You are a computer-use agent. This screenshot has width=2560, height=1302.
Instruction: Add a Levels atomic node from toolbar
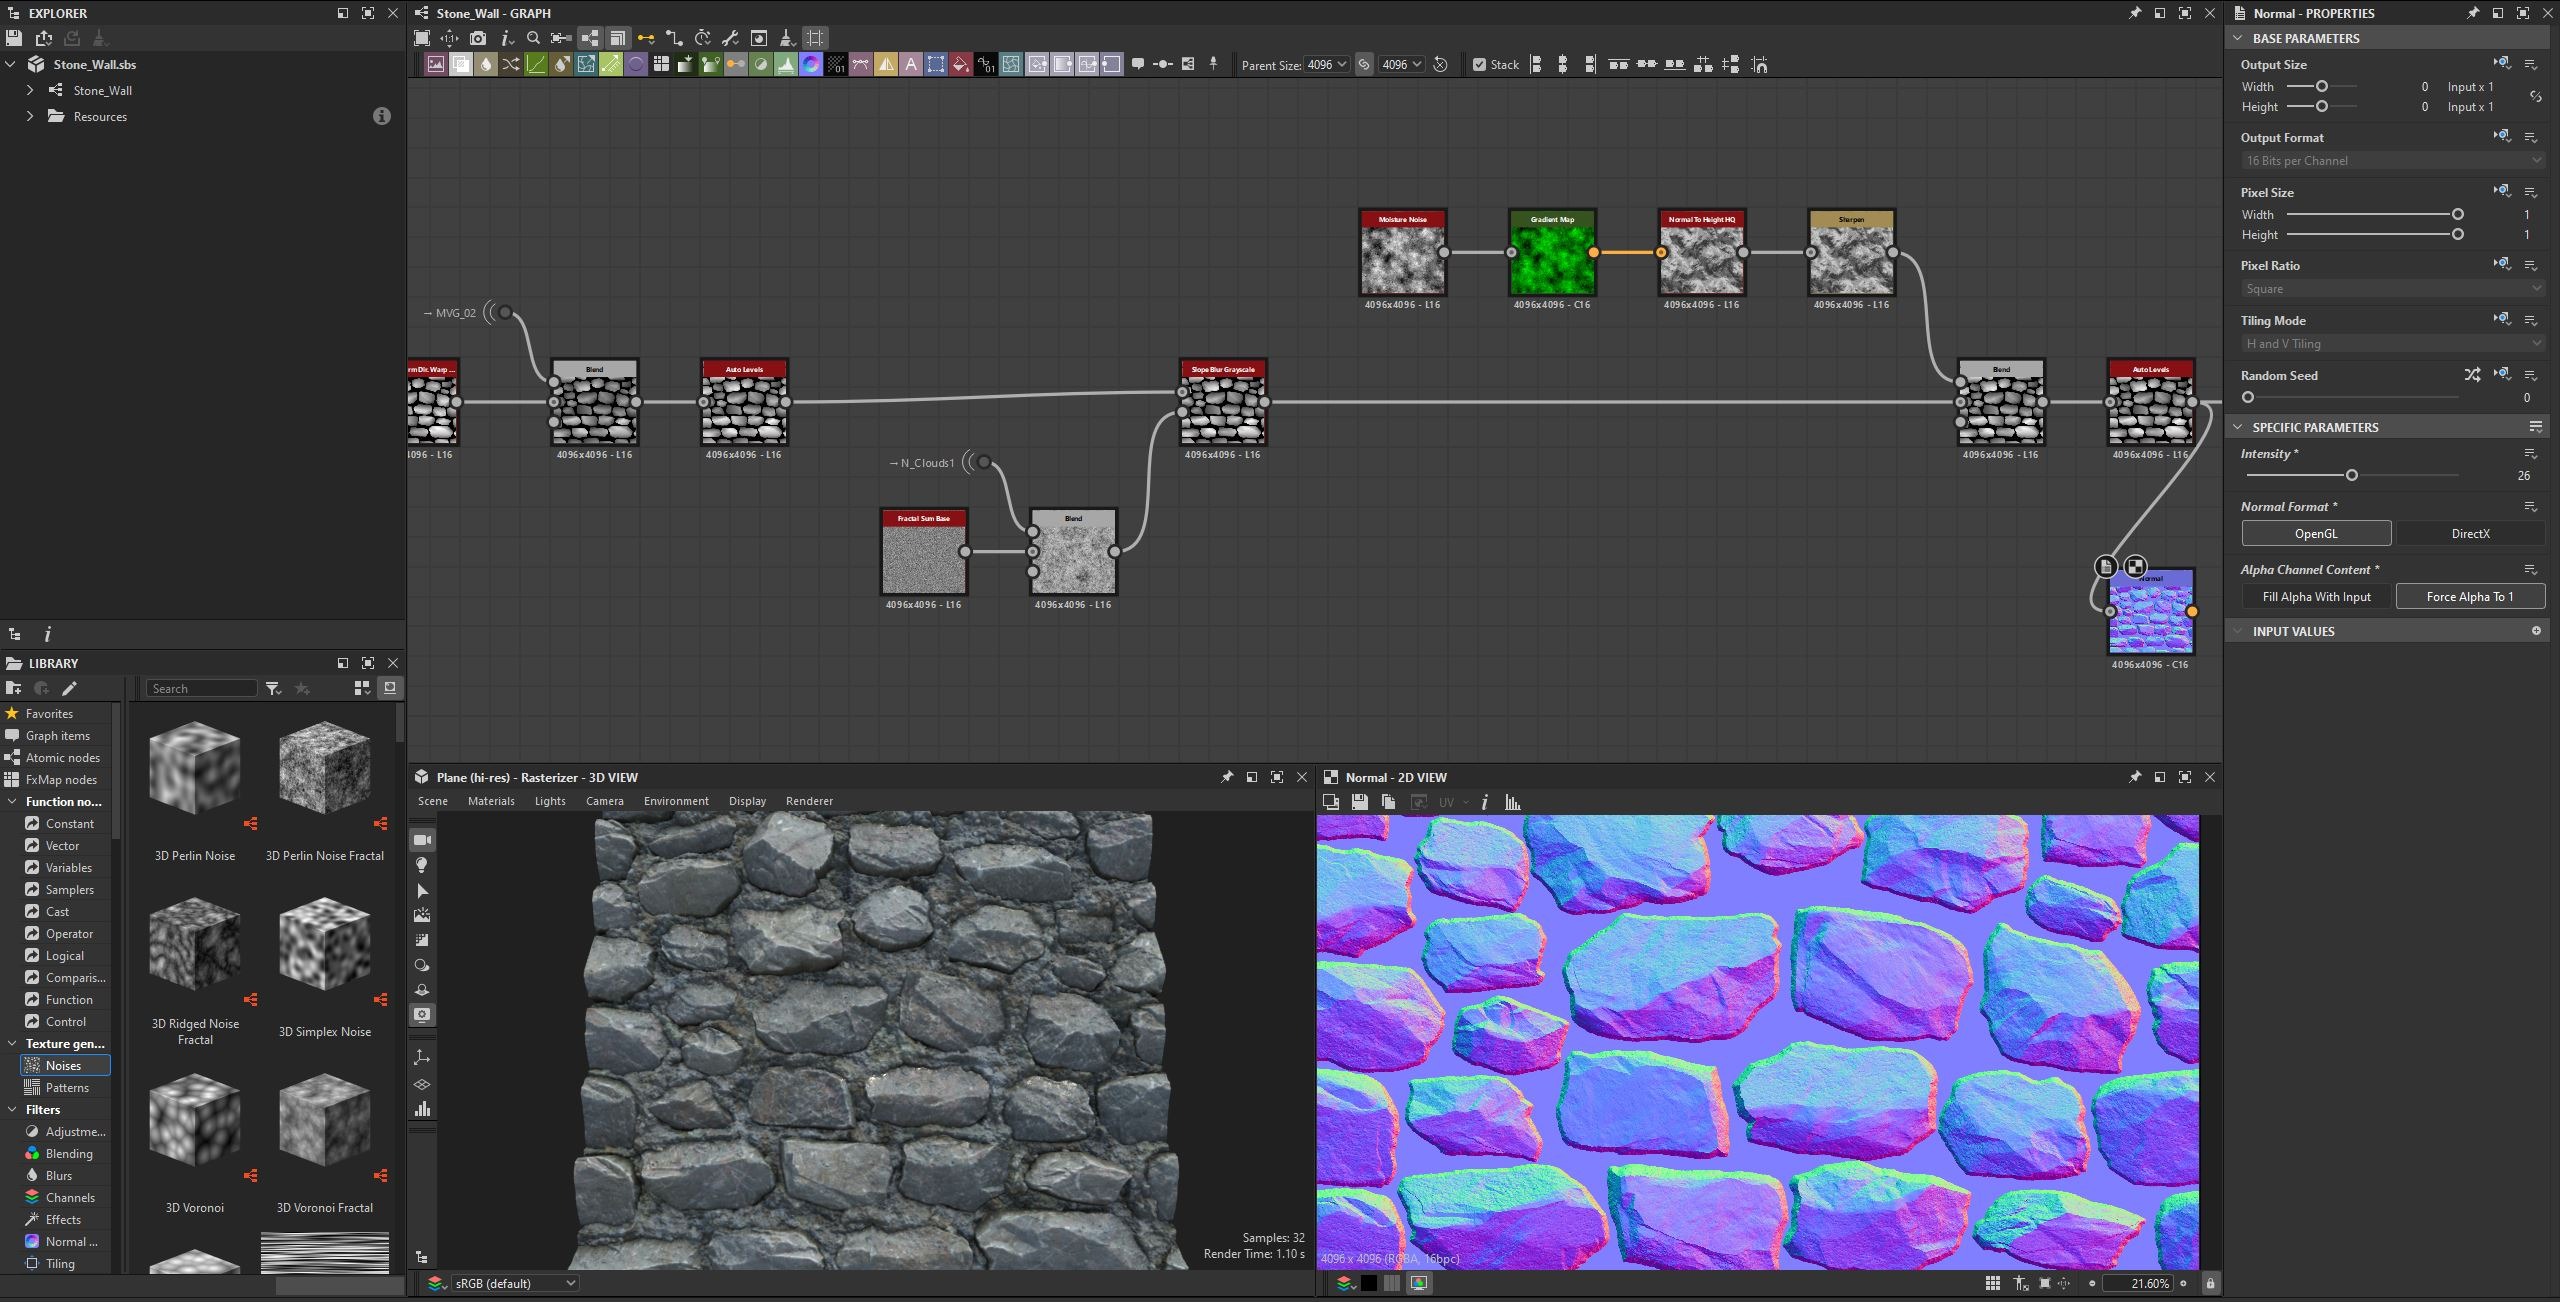pyautogui.click(x=786, y=64)
